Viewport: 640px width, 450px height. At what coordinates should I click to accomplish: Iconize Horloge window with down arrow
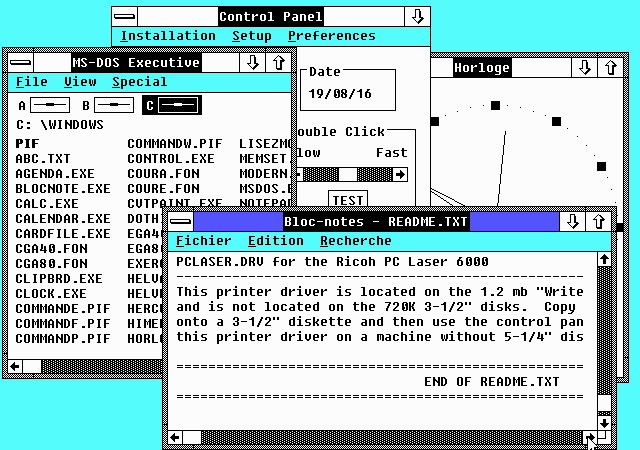click(x=584, y=67)
